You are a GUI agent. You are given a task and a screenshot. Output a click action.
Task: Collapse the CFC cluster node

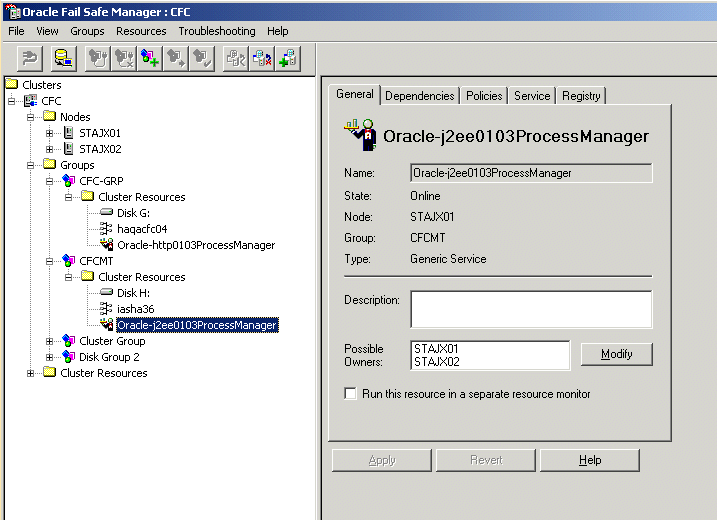coord(11,101)
